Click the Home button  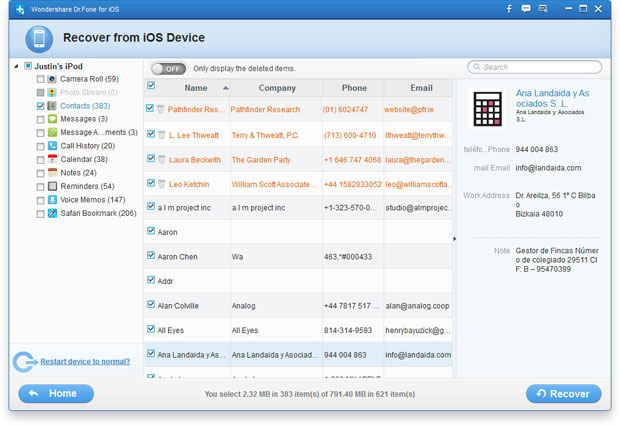(x=56, y=393)
